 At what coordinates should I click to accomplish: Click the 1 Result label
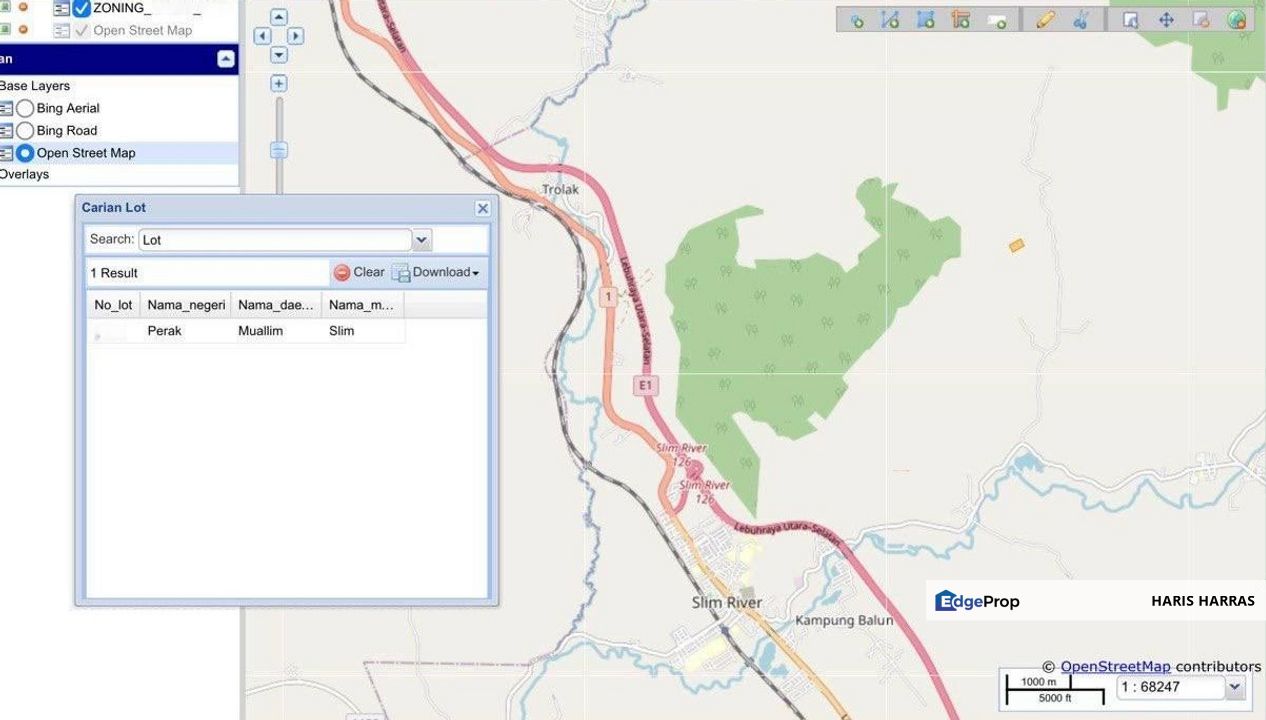point(114,273)
